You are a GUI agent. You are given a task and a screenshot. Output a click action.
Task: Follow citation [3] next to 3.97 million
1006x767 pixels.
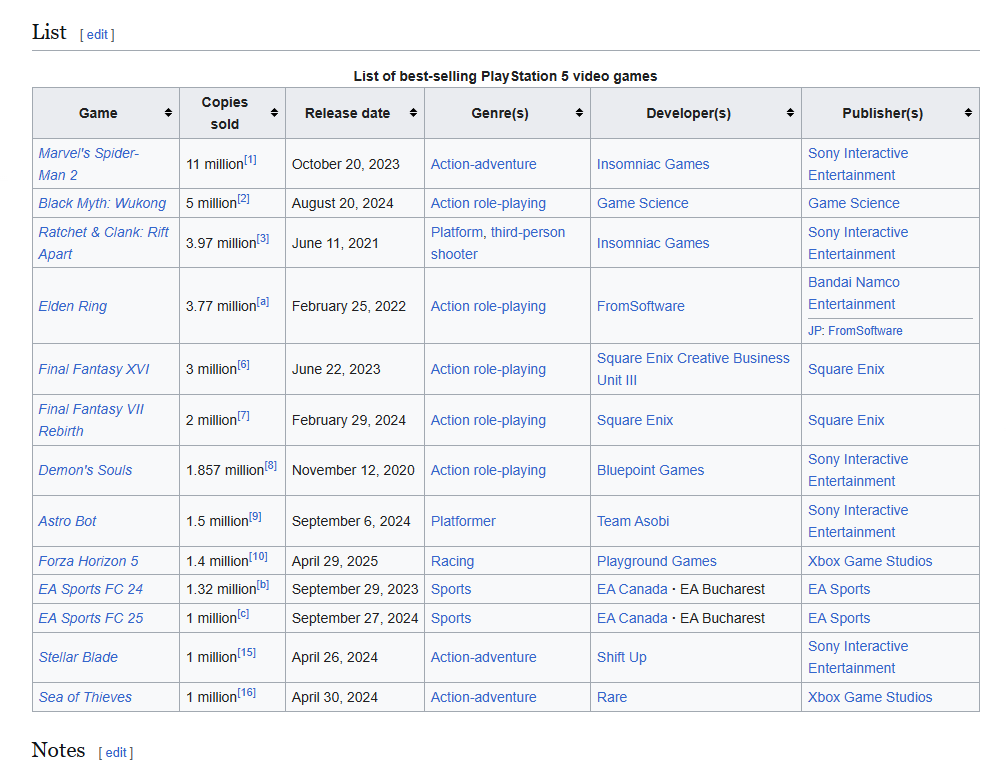[x=263, y=239]
